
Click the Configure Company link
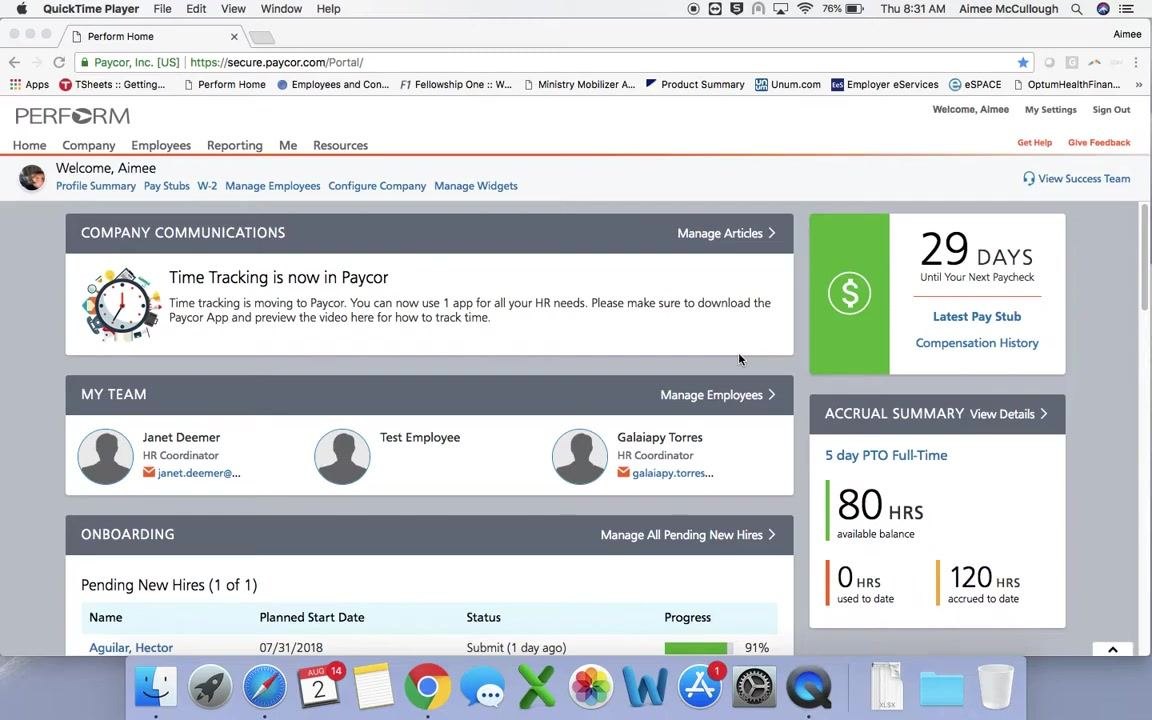377,186
